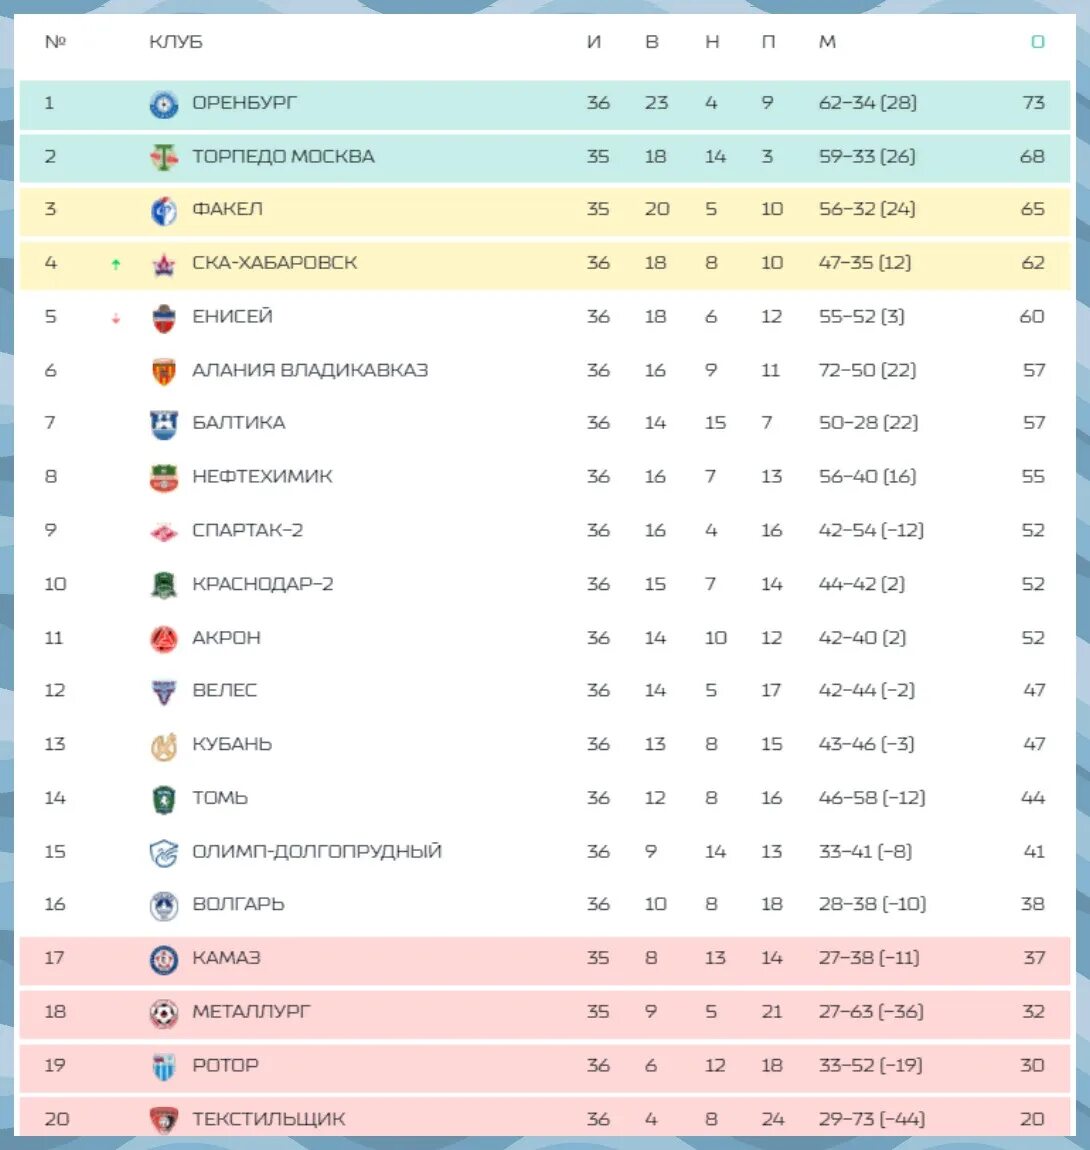Click the Оренбург club logo
The width and height of the screenshot is (1090, 1150).
point(164,104)
